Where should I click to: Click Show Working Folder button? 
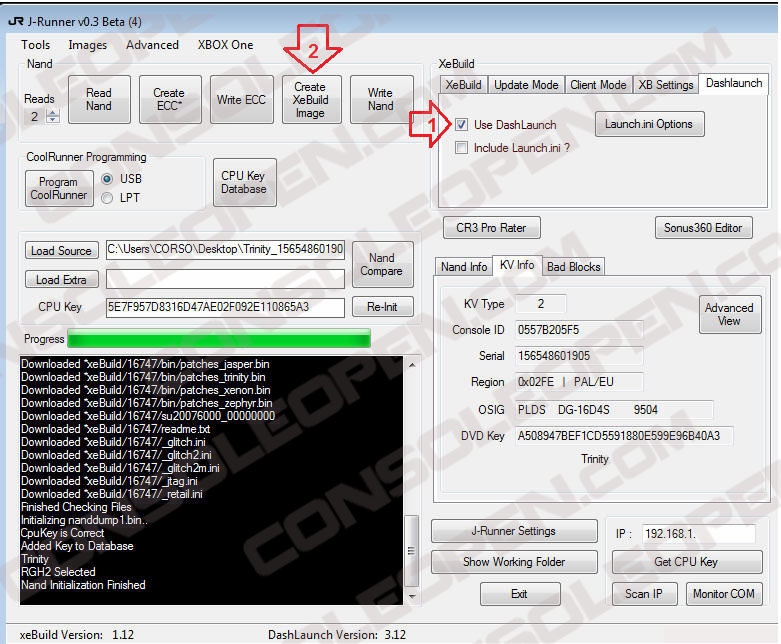[515, 562]
